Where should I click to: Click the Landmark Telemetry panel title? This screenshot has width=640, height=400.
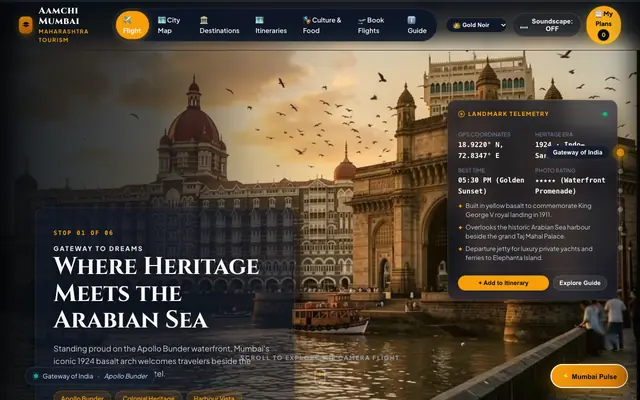[x=508, y=114]
